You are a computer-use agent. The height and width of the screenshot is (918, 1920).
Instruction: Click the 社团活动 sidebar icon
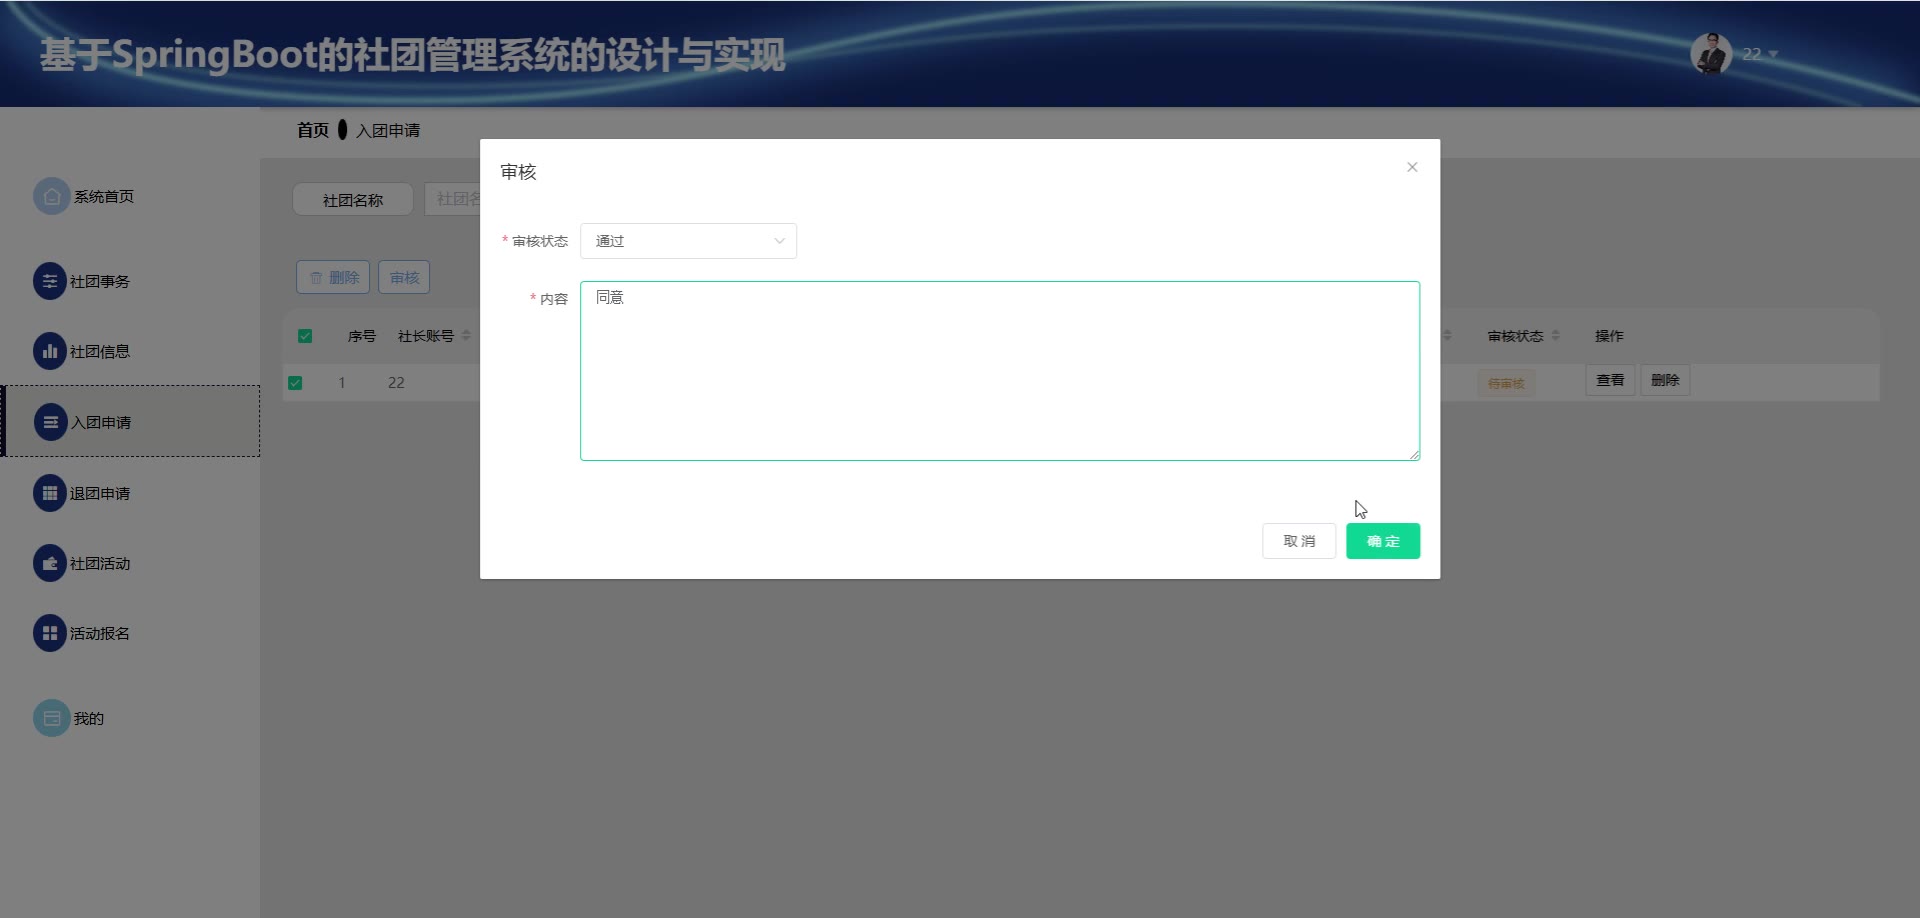(50, 563)
